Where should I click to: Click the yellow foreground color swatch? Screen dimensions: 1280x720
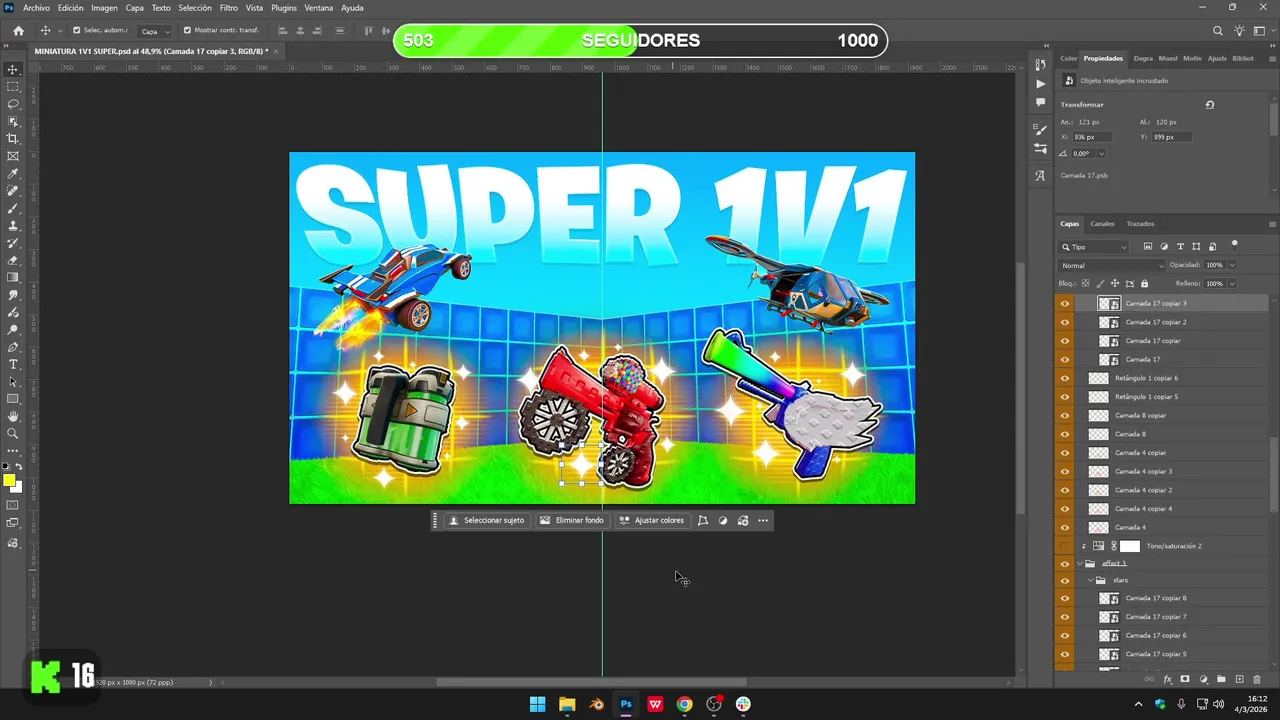[9, 481]
